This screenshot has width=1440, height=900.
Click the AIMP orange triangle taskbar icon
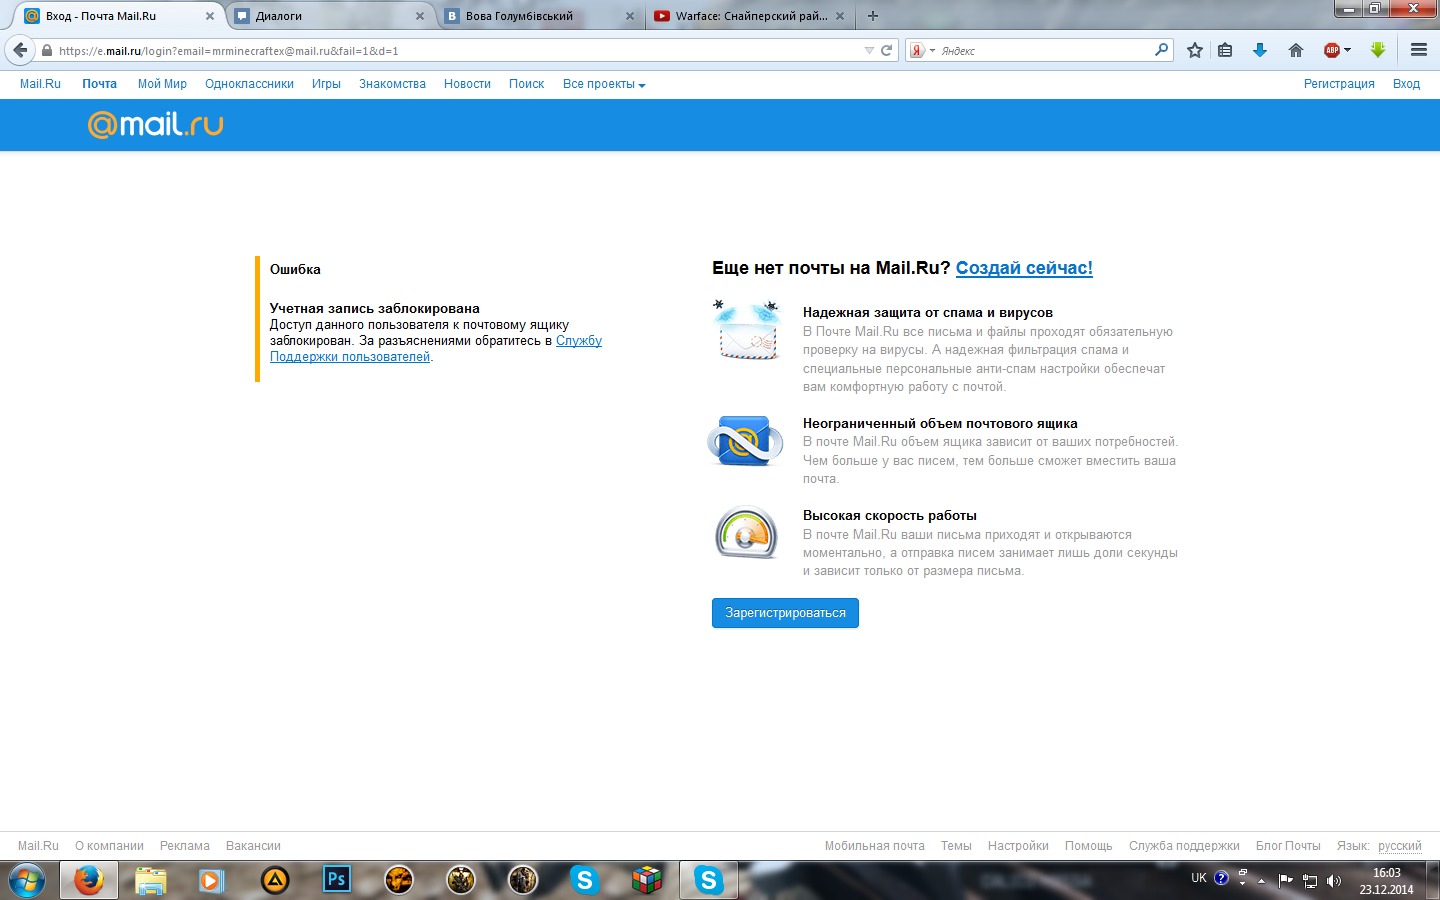pos(275,880)
